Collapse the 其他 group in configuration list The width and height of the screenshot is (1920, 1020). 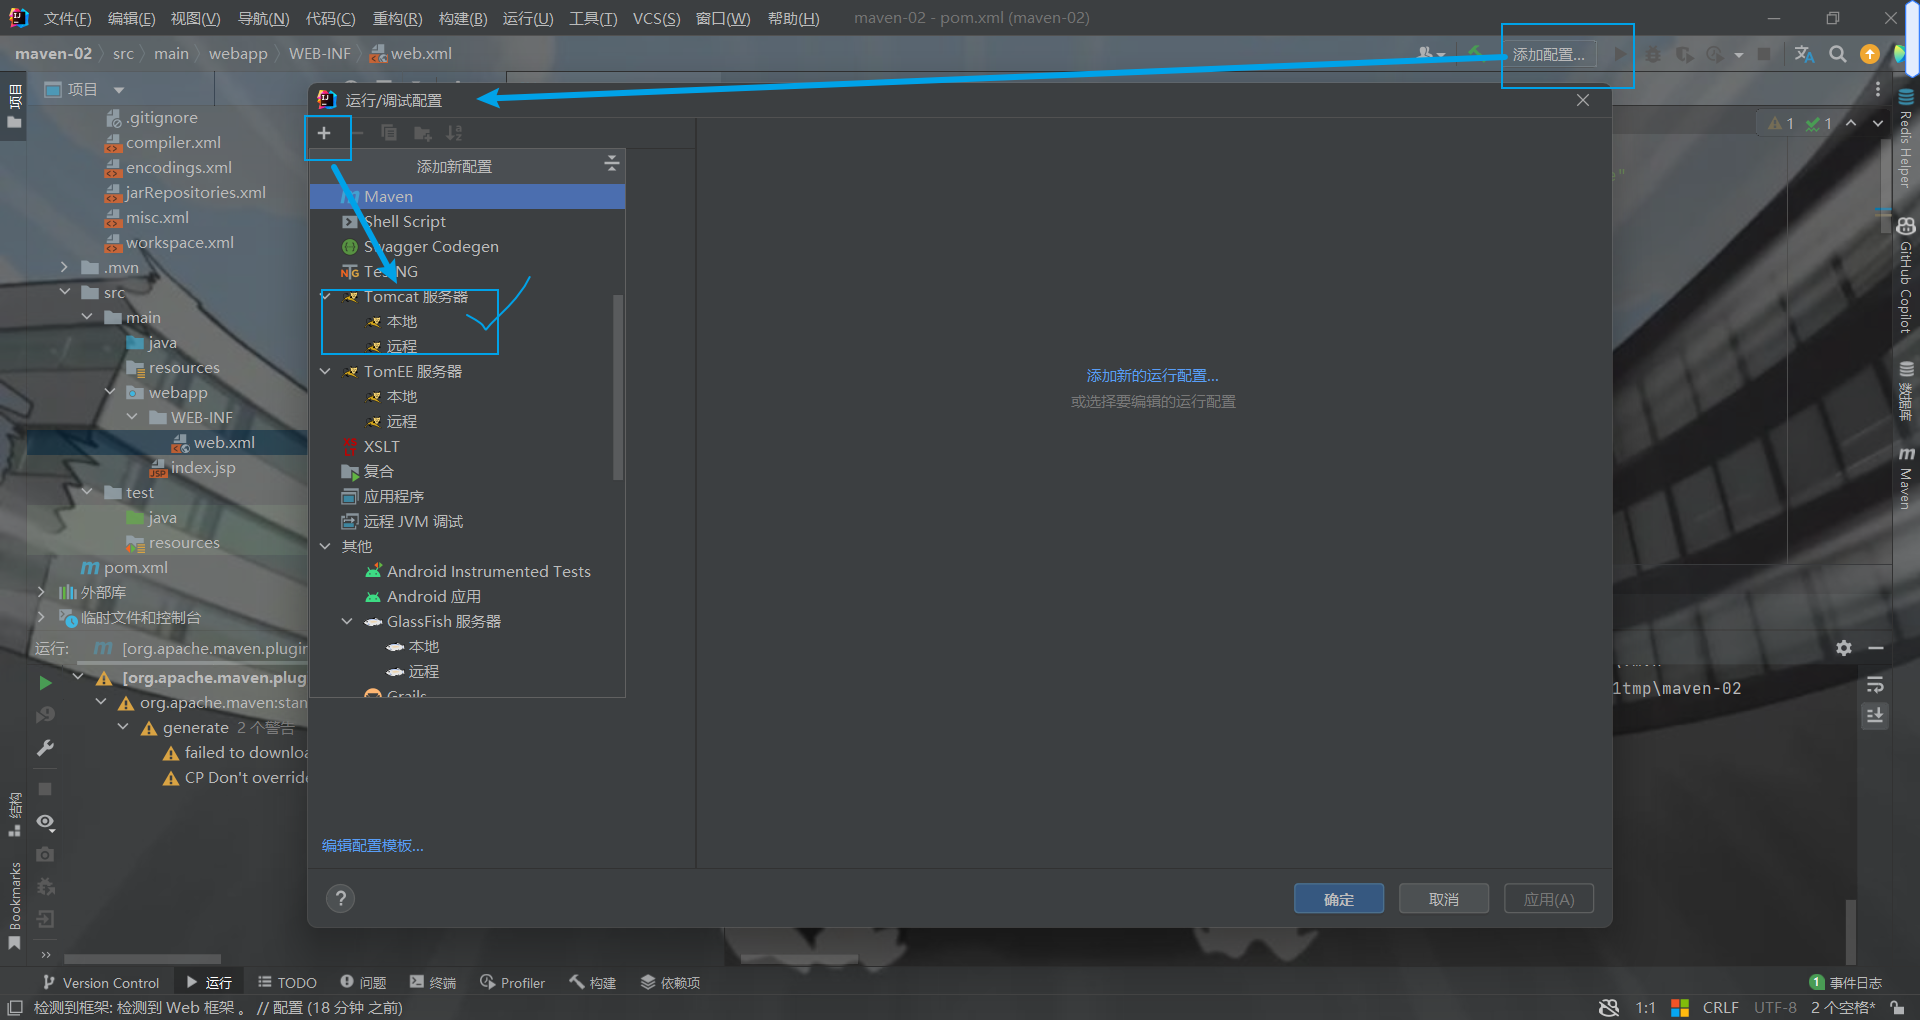pos(326,546)
